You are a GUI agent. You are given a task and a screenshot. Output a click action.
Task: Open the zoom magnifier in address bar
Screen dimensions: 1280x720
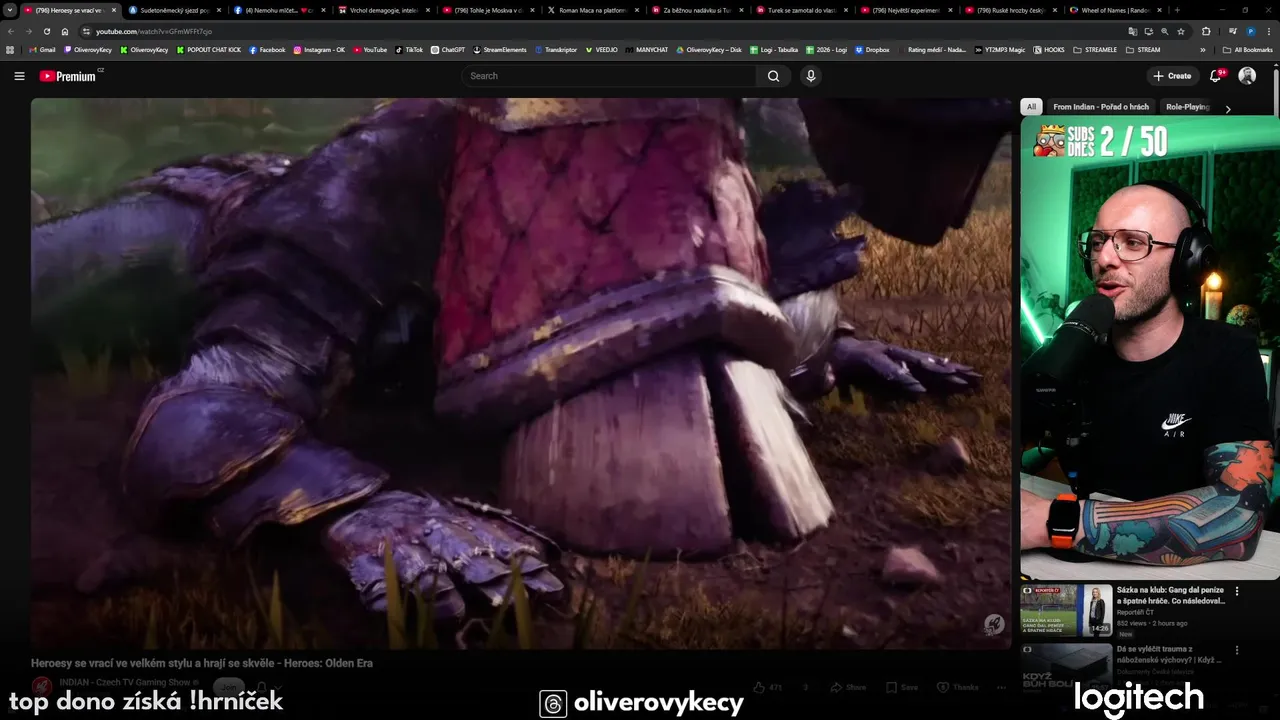(x=1164, y=31)
